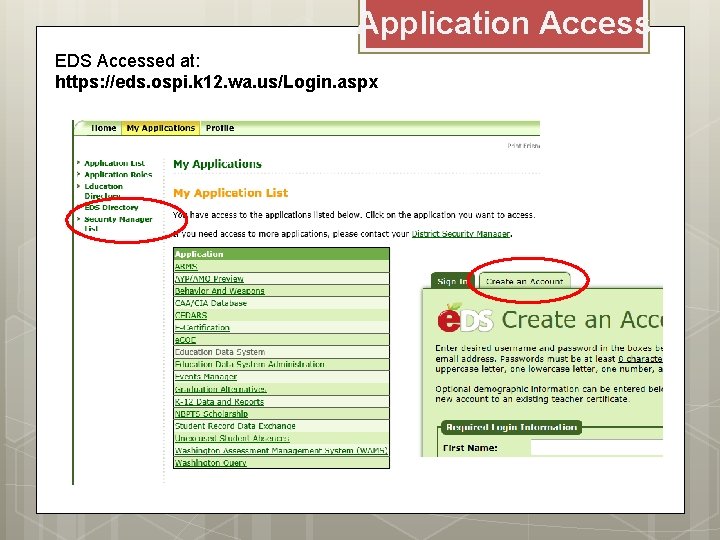Click the Print Friendly link
This screenshot has height=540, width=720.
pos(523,146)
